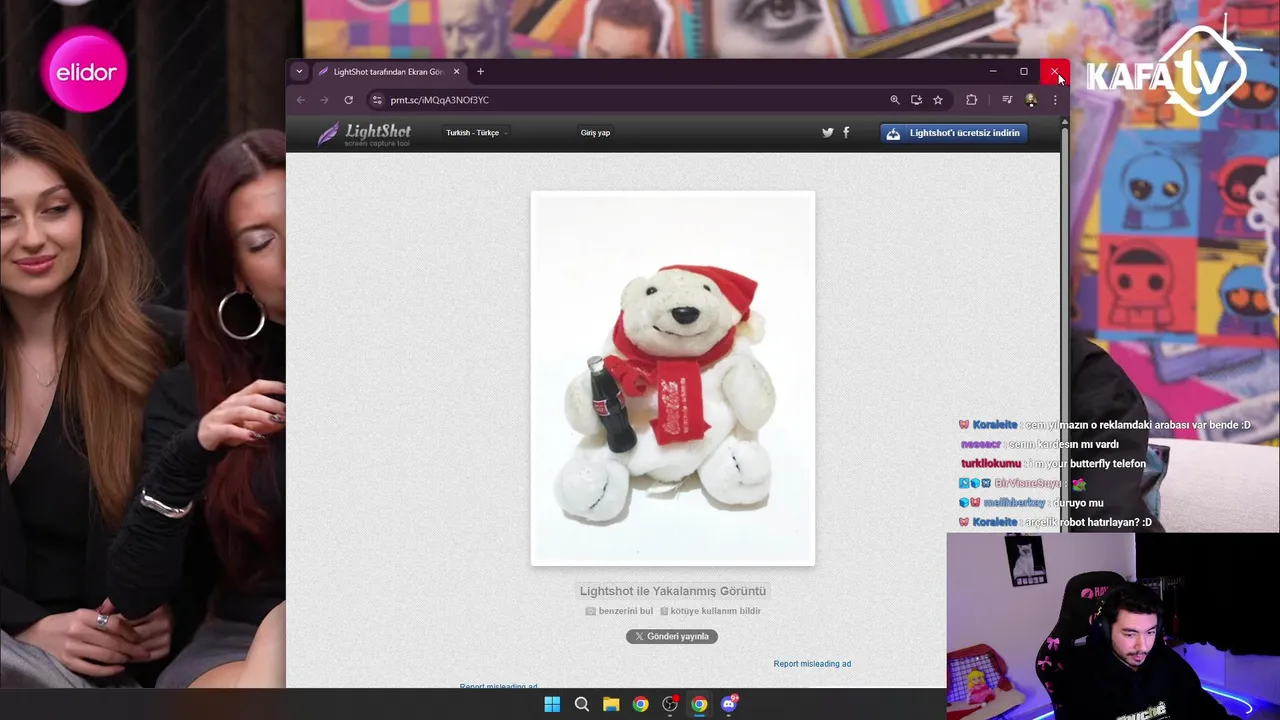Open Windows taskbar search
This screenshot has width=1280, height=720.
(x=581, y=704)
